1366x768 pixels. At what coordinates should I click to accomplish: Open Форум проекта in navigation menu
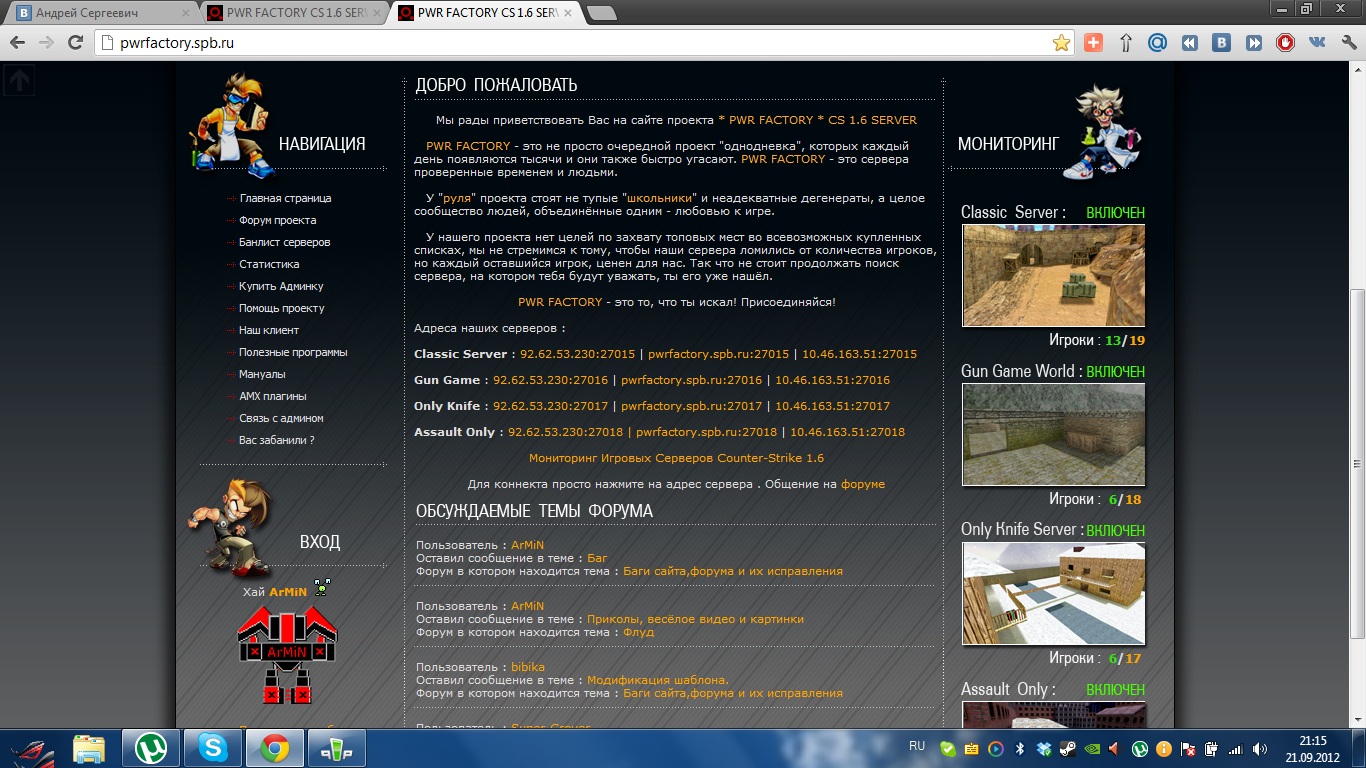click(277, 220)
